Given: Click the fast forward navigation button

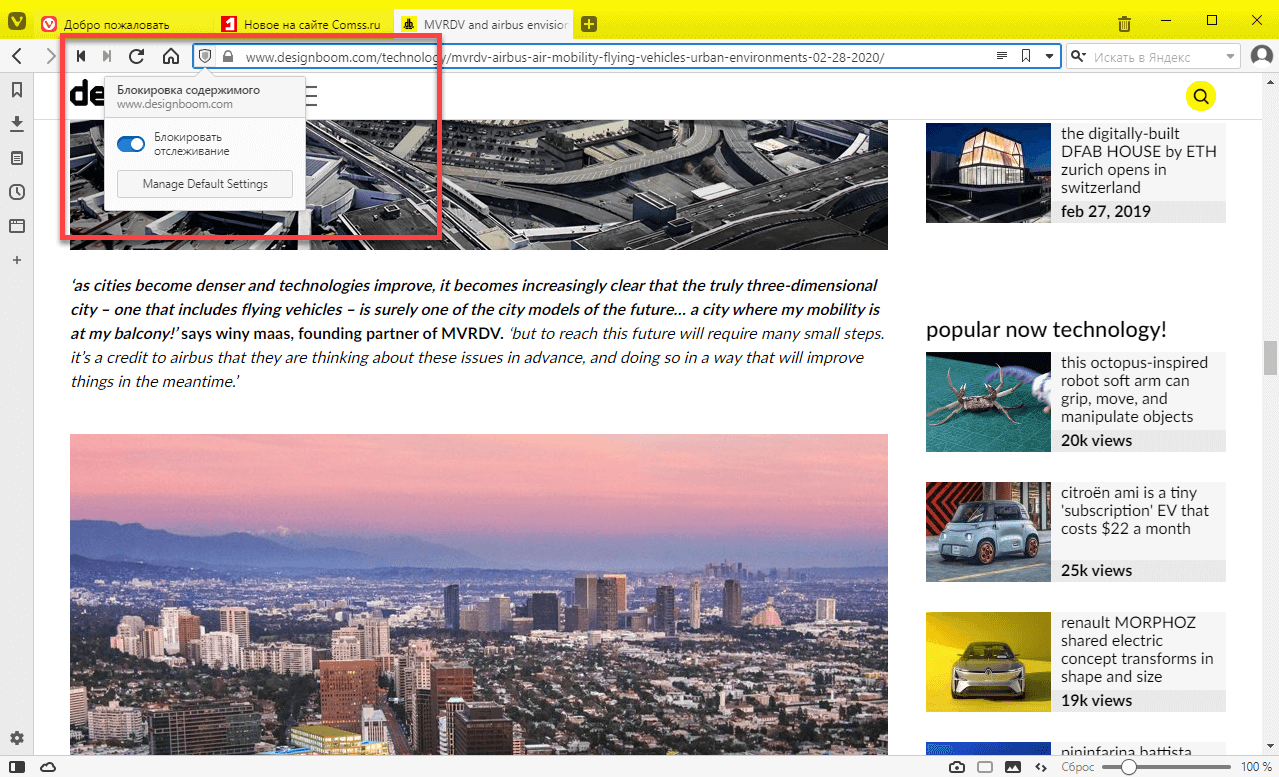Looking at the screenshot, I should 108,57.
